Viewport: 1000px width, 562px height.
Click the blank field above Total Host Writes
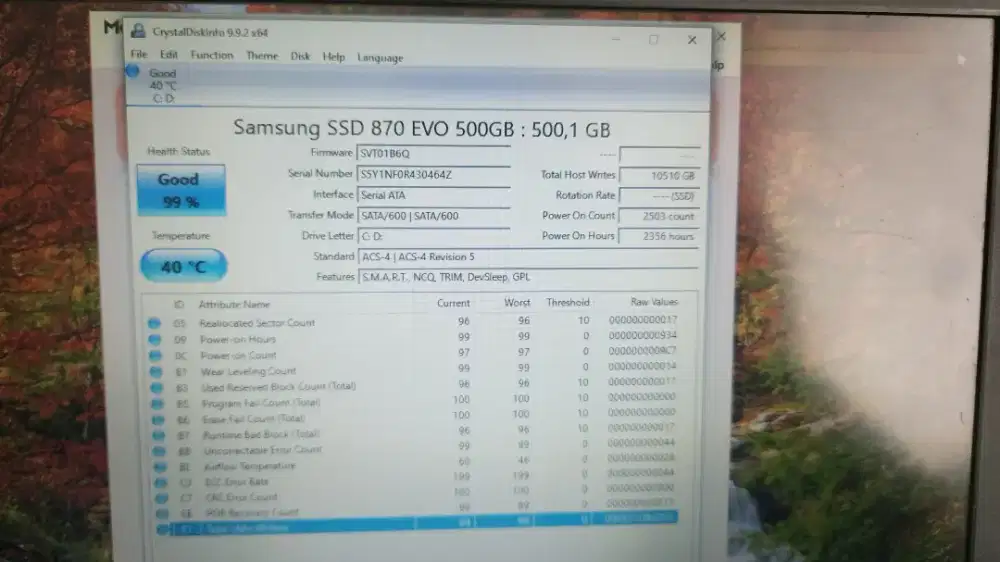pyautogui.click(x=659, y=155)
